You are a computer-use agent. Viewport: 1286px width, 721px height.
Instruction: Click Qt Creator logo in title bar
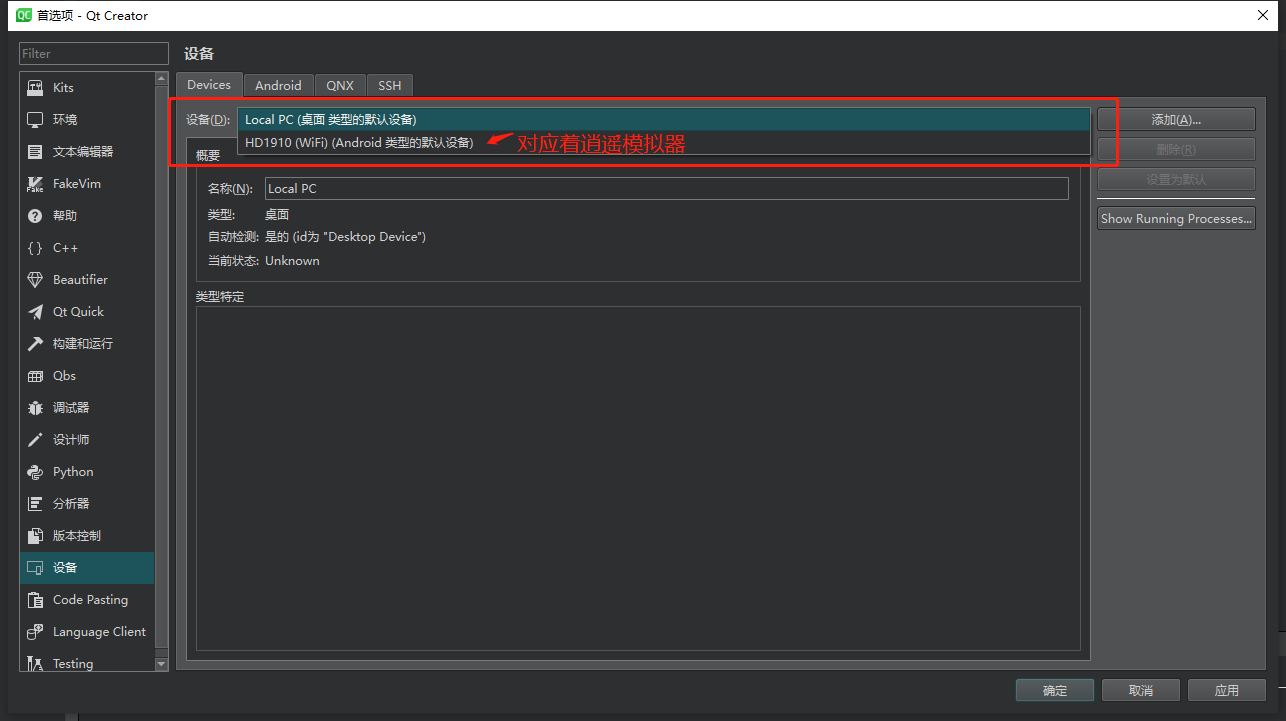pyautogui.click(x=24, y=15)
